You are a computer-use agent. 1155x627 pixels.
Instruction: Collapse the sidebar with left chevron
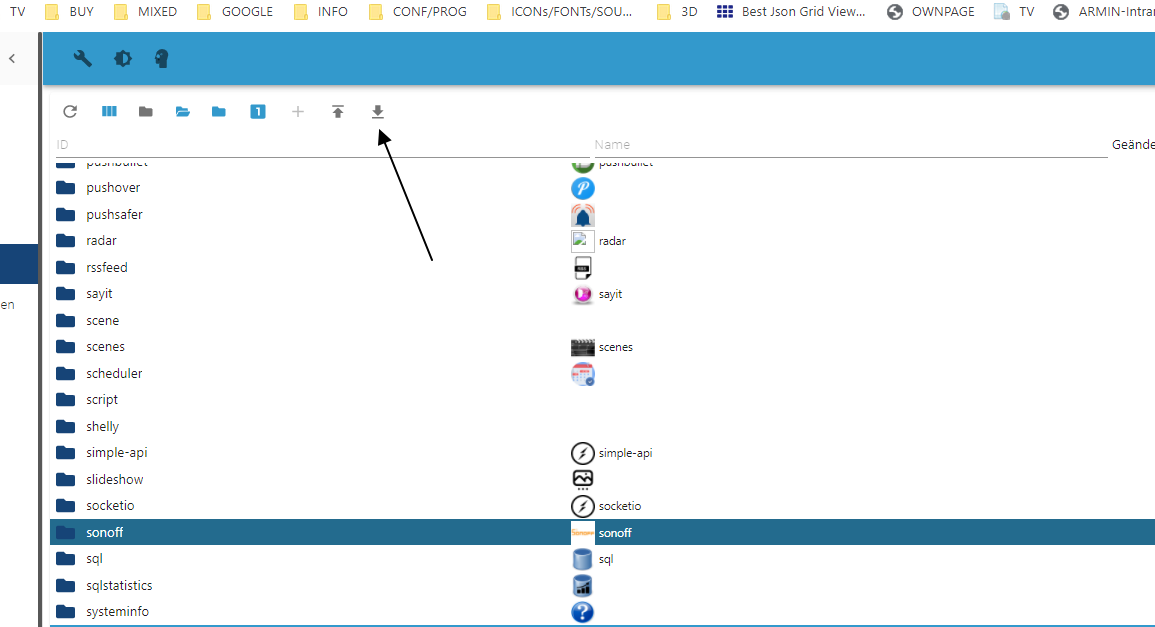pyautogui.click(x=12, y=59)
